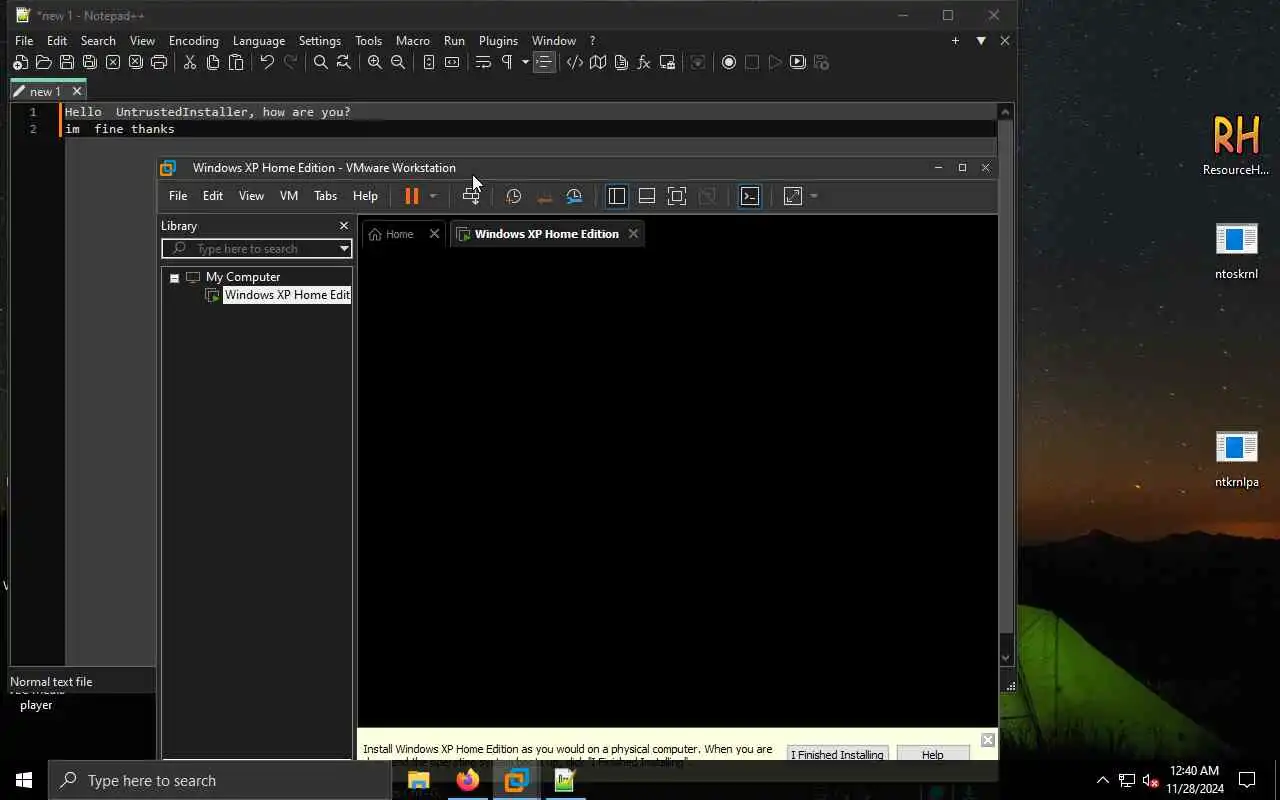Click the Run macro multiple times icon
The height and width of the screenshot is (800, 1280).
pyautogui.click(x=798, y=62)
